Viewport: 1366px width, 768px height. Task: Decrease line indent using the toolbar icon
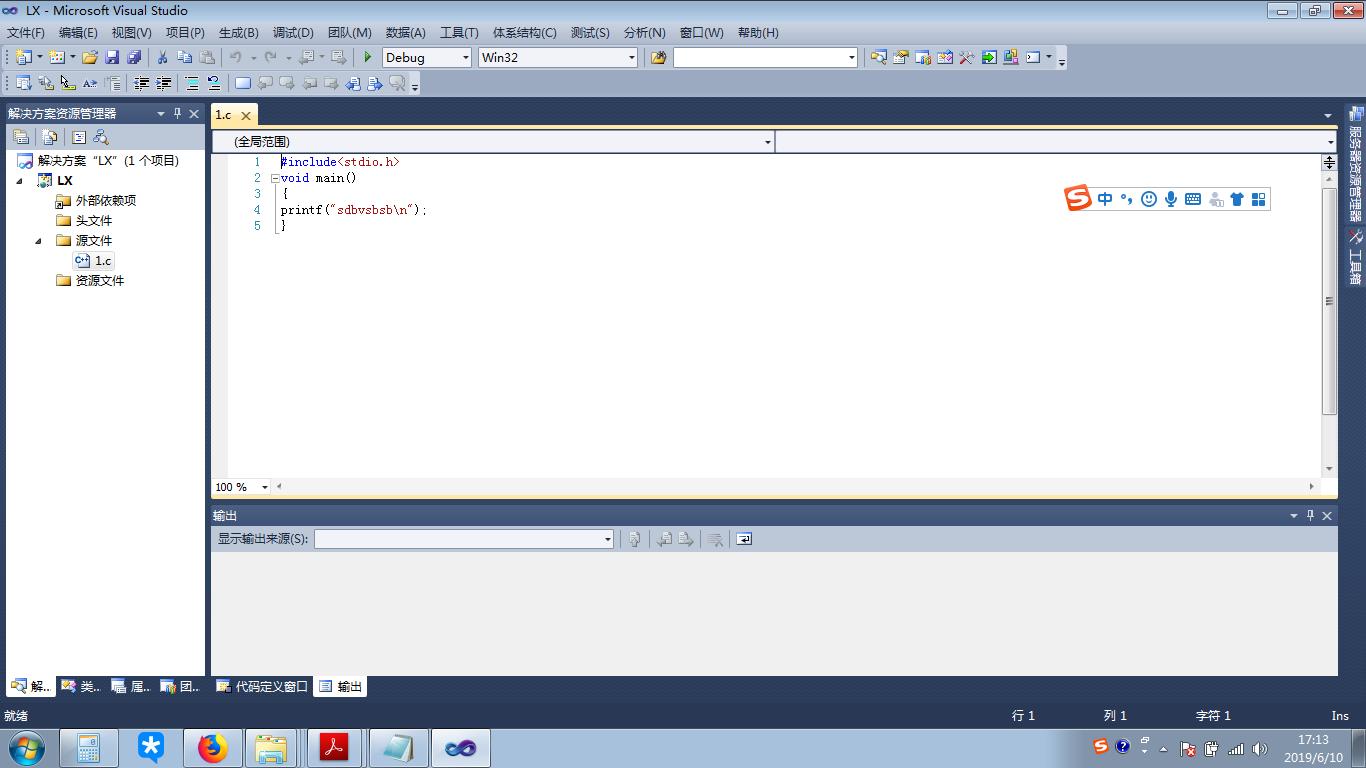[142, 83]
